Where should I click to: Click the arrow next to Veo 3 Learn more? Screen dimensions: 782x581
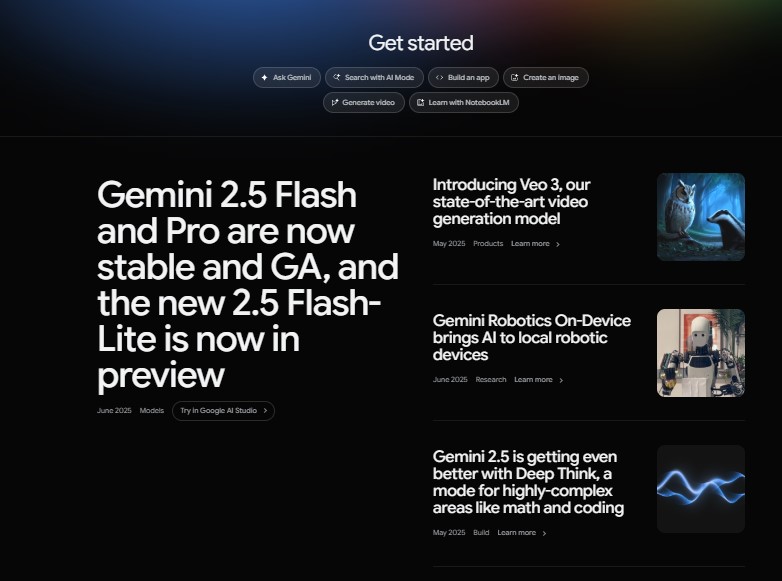558,244
